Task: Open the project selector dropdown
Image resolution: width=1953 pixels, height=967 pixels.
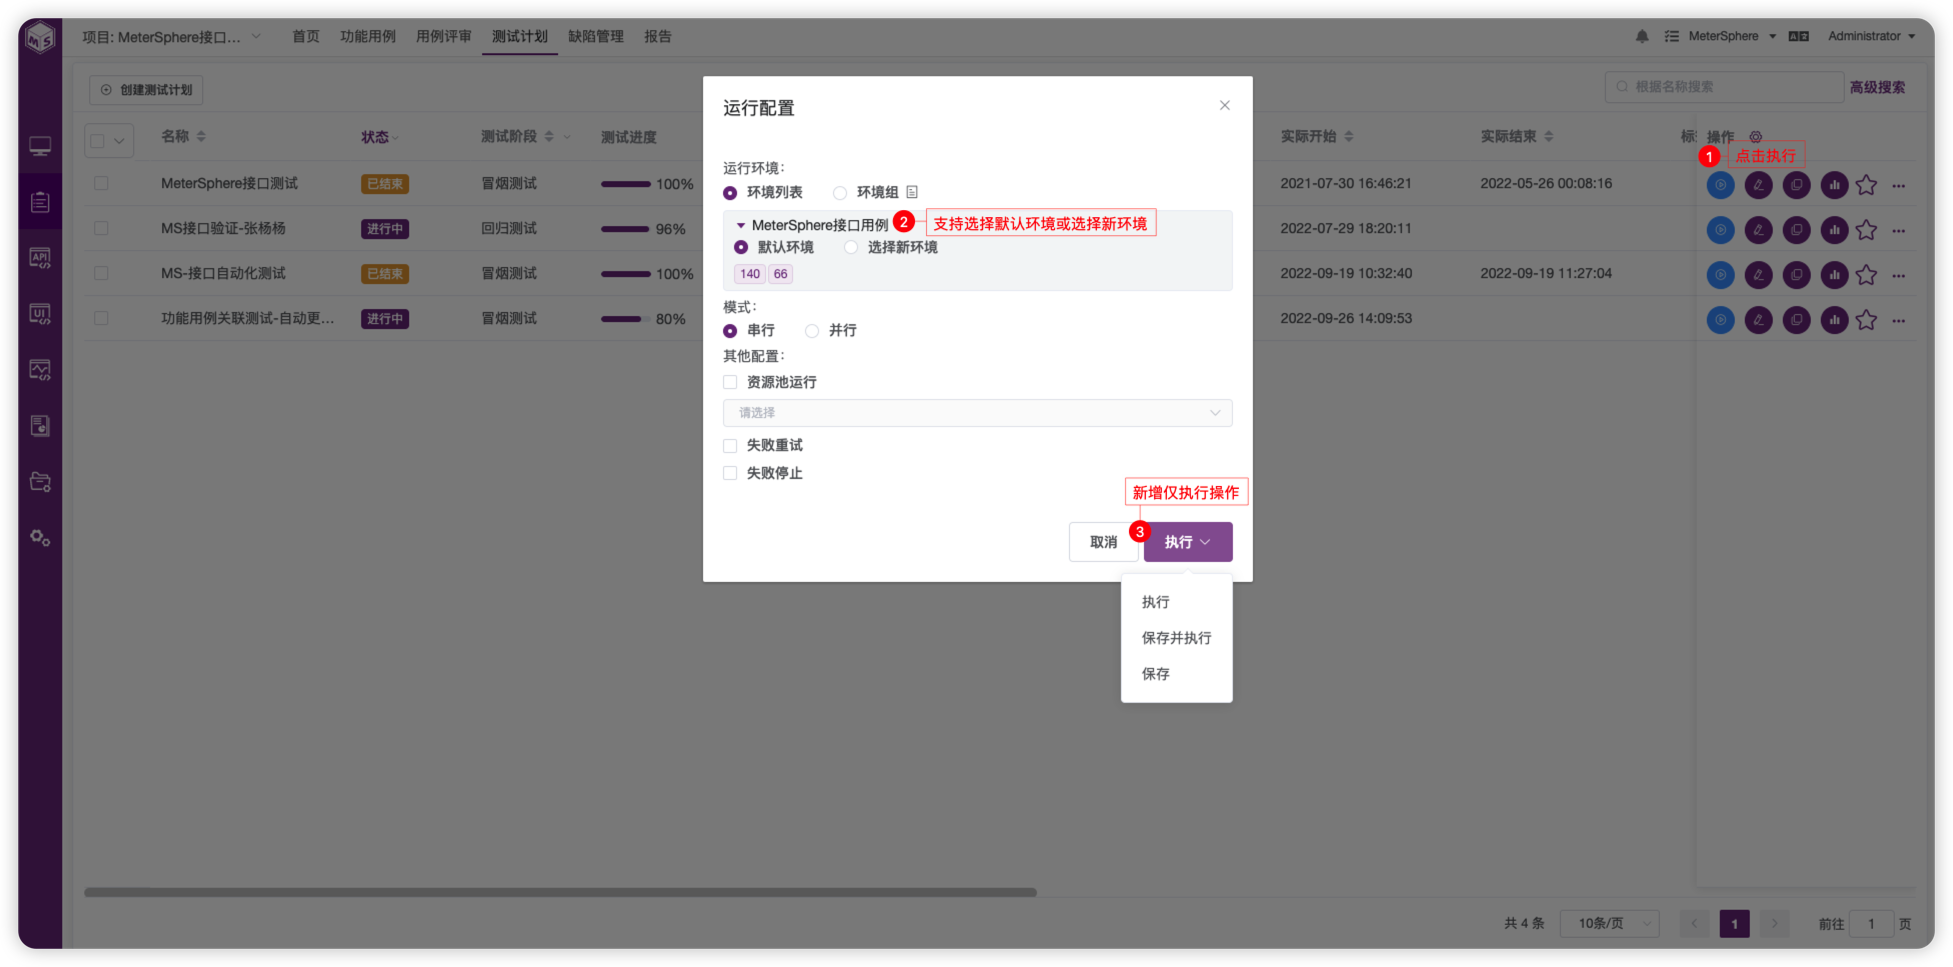Action: coord(171,37)
